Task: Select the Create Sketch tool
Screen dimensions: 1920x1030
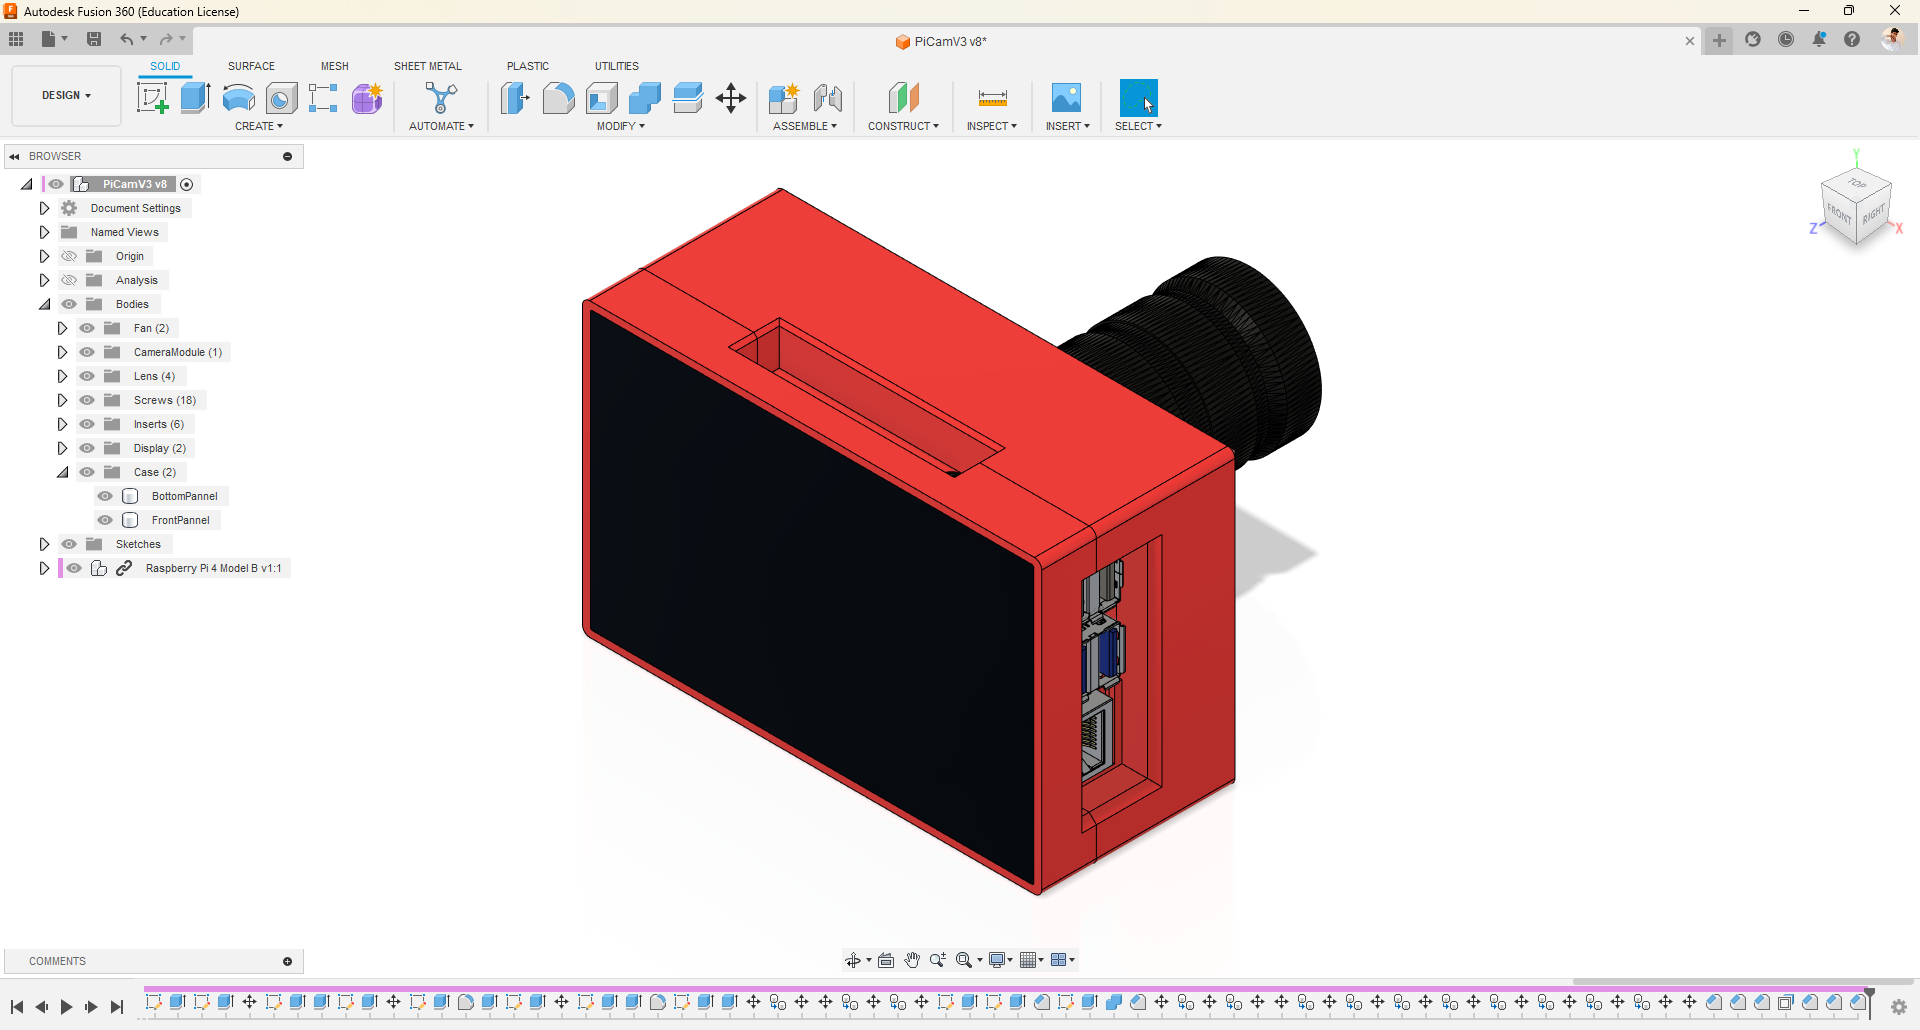Action: pos(152,98)
